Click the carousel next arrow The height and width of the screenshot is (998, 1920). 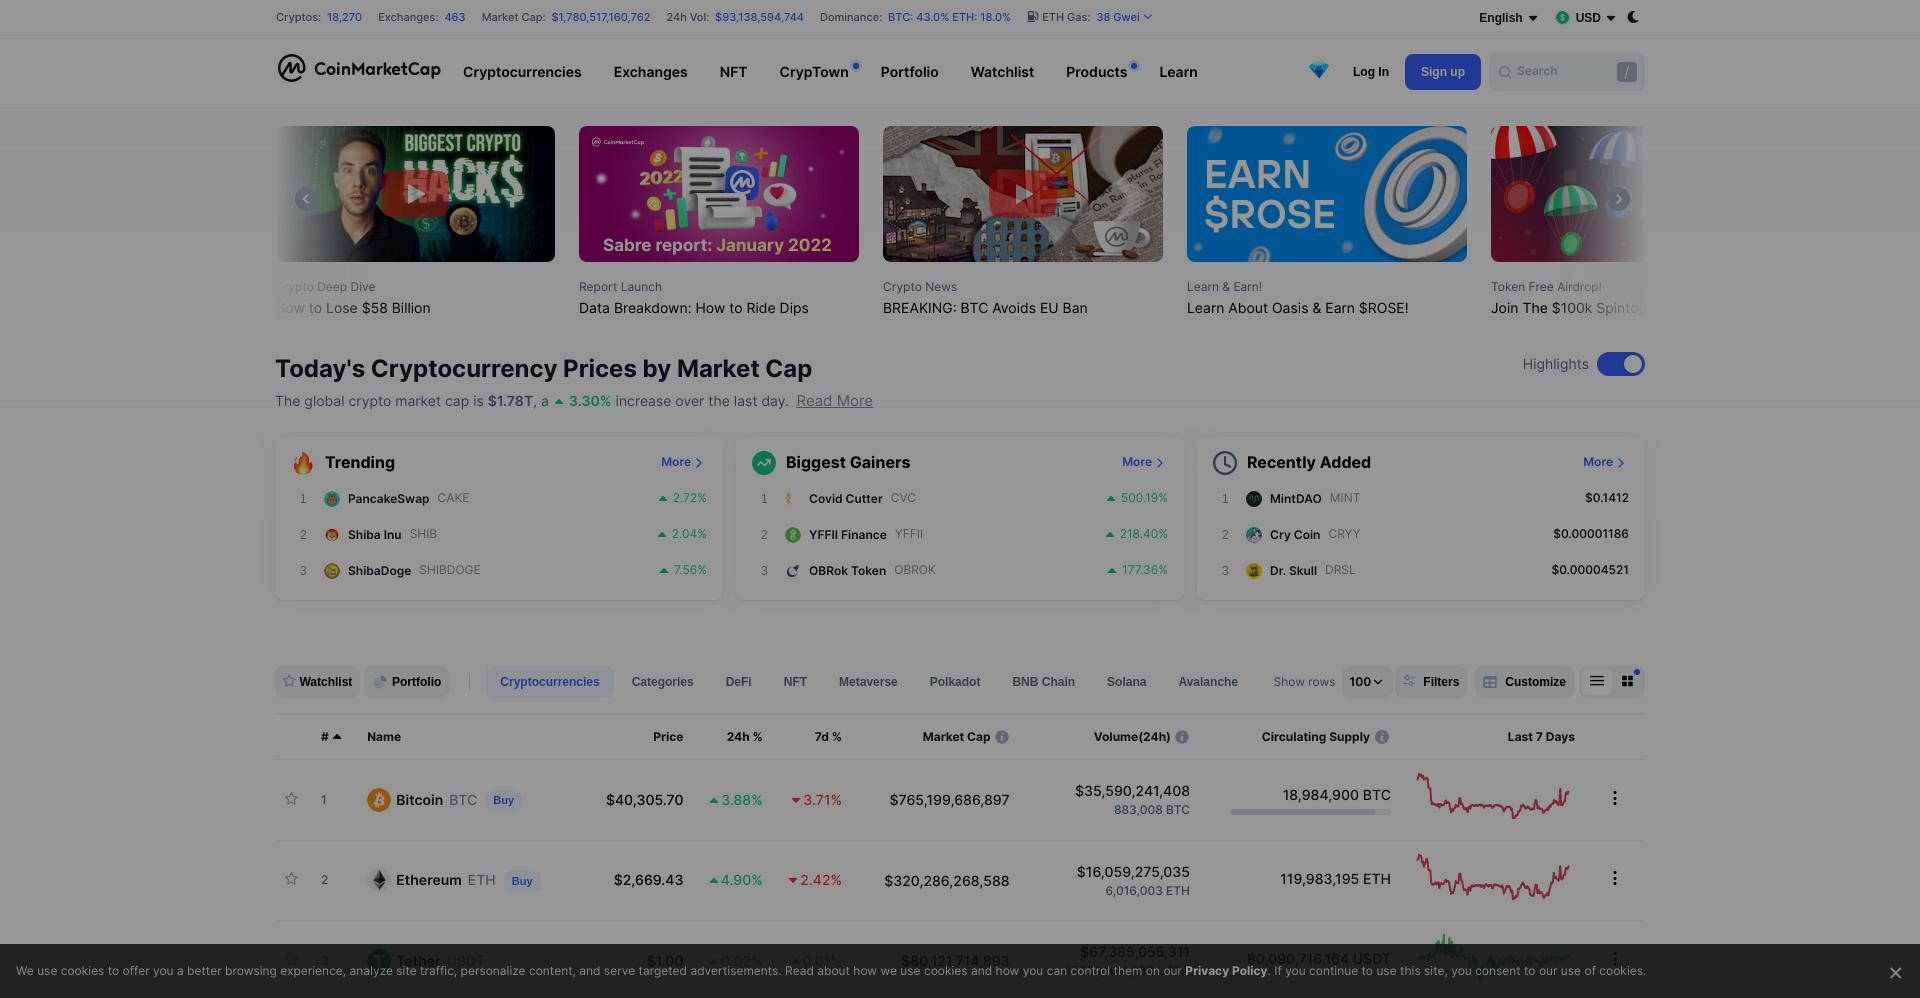point(1618,199)
